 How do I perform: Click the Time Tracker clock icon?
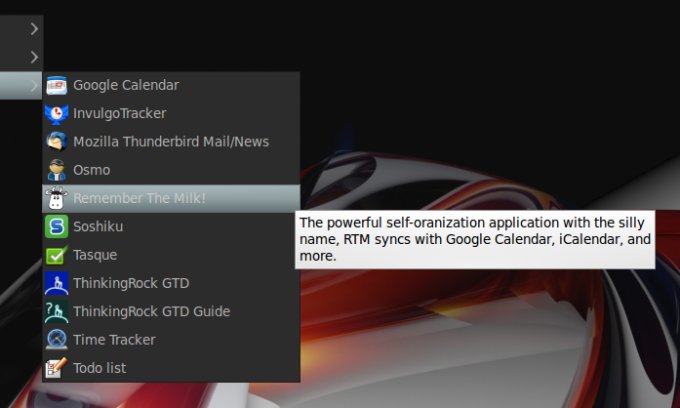point(56,340)
